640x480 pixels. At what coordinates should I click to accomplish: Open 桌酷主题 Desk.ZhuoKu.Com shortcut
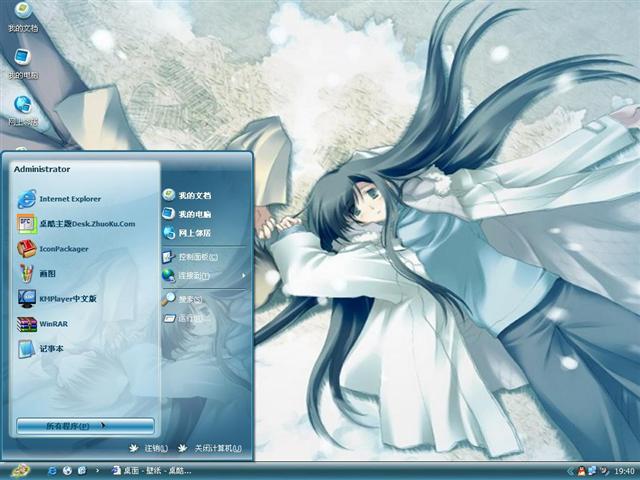point(75,224)
